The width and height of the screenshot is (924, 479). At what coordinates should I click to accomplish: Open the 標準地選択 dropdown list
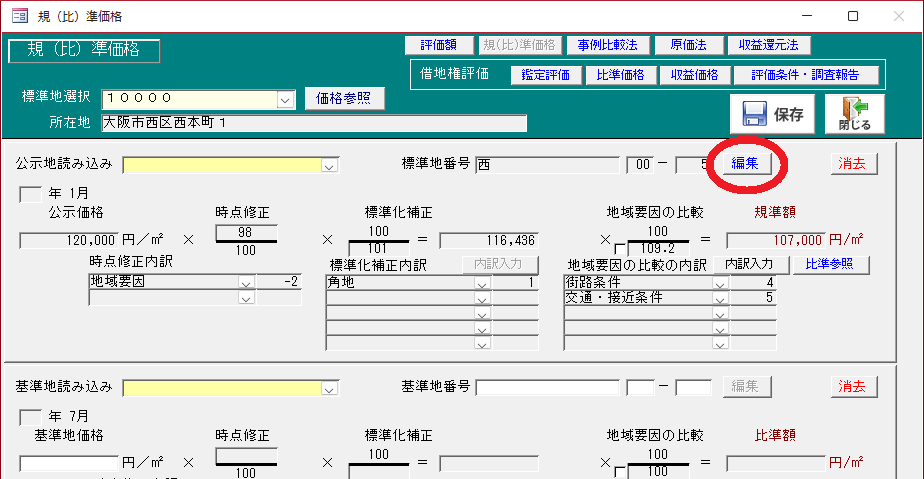point(284,98)
